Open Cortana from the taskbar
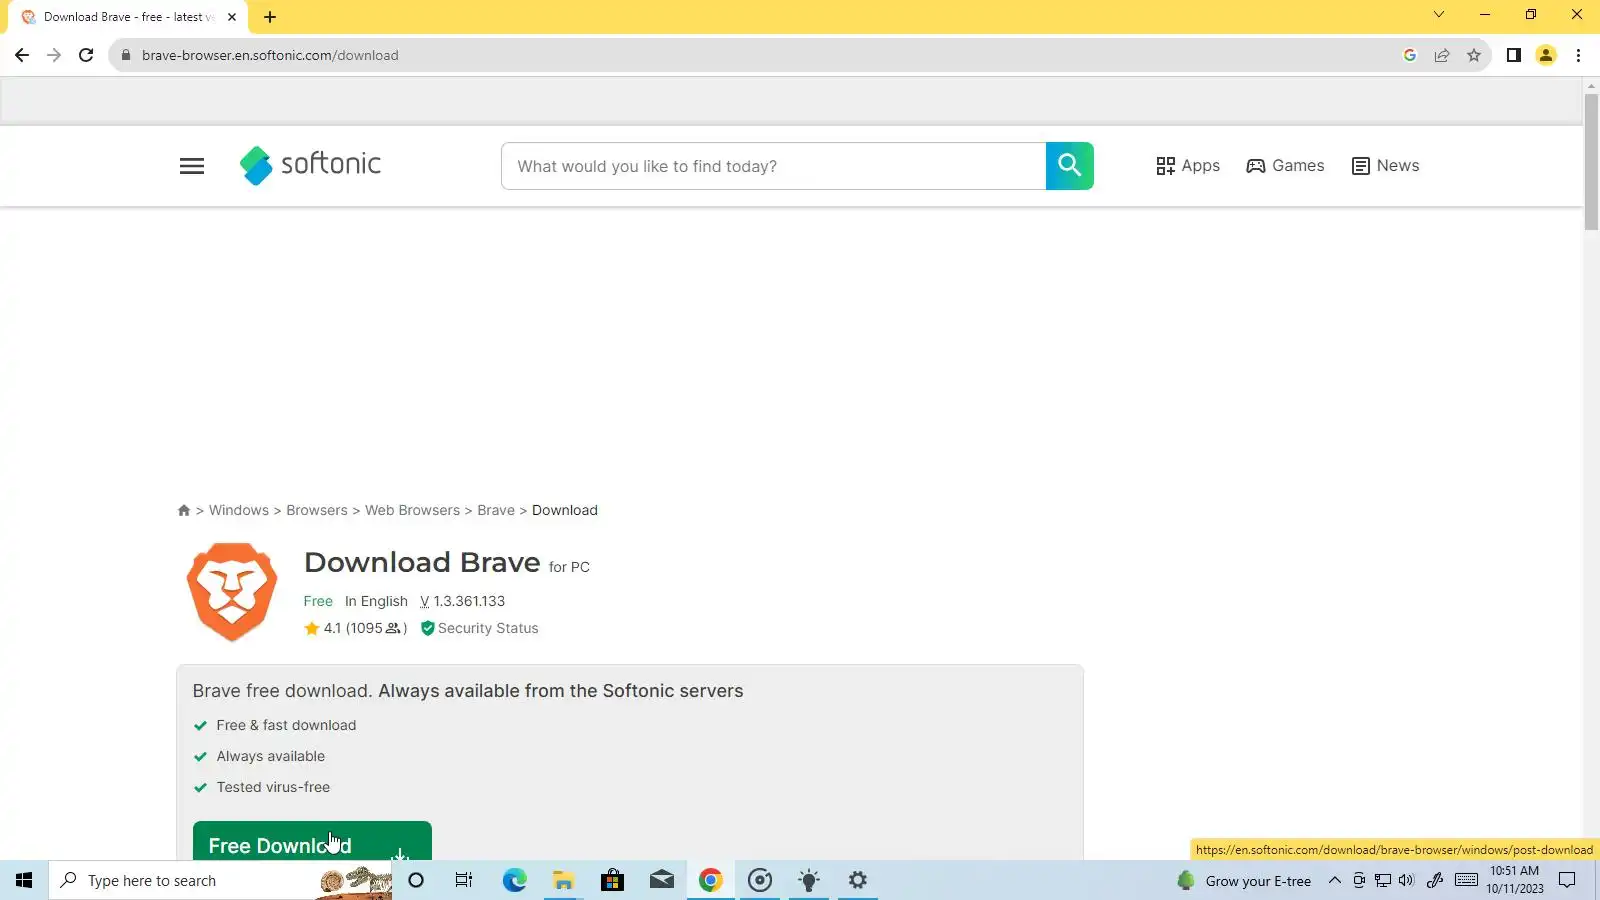The image size is (1600, 900). tap(416, 880)
